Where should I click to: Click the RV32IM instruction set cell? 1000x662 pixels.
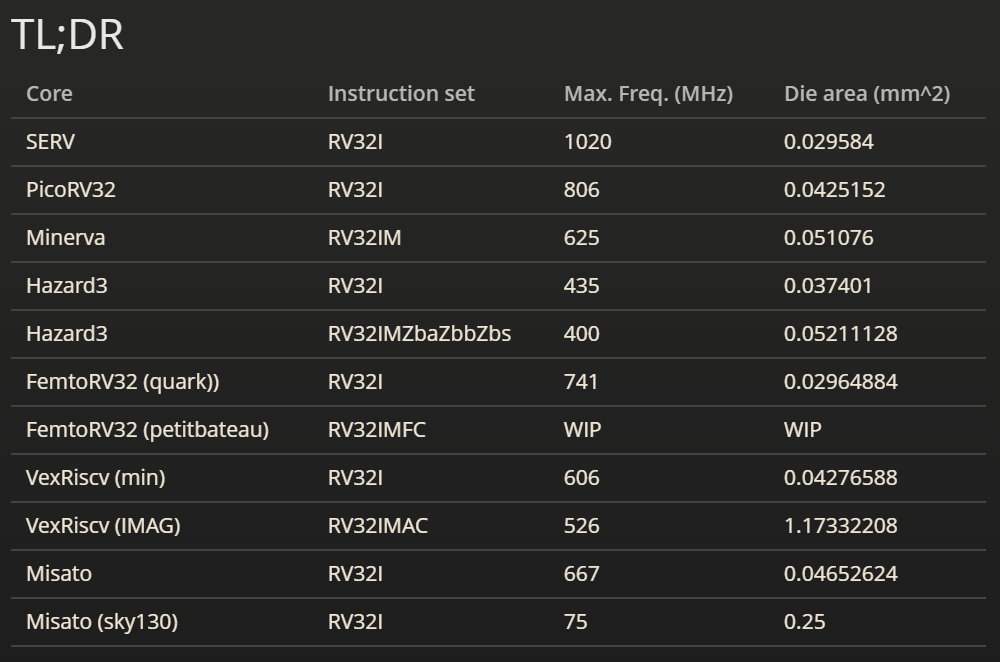point(365,237)
